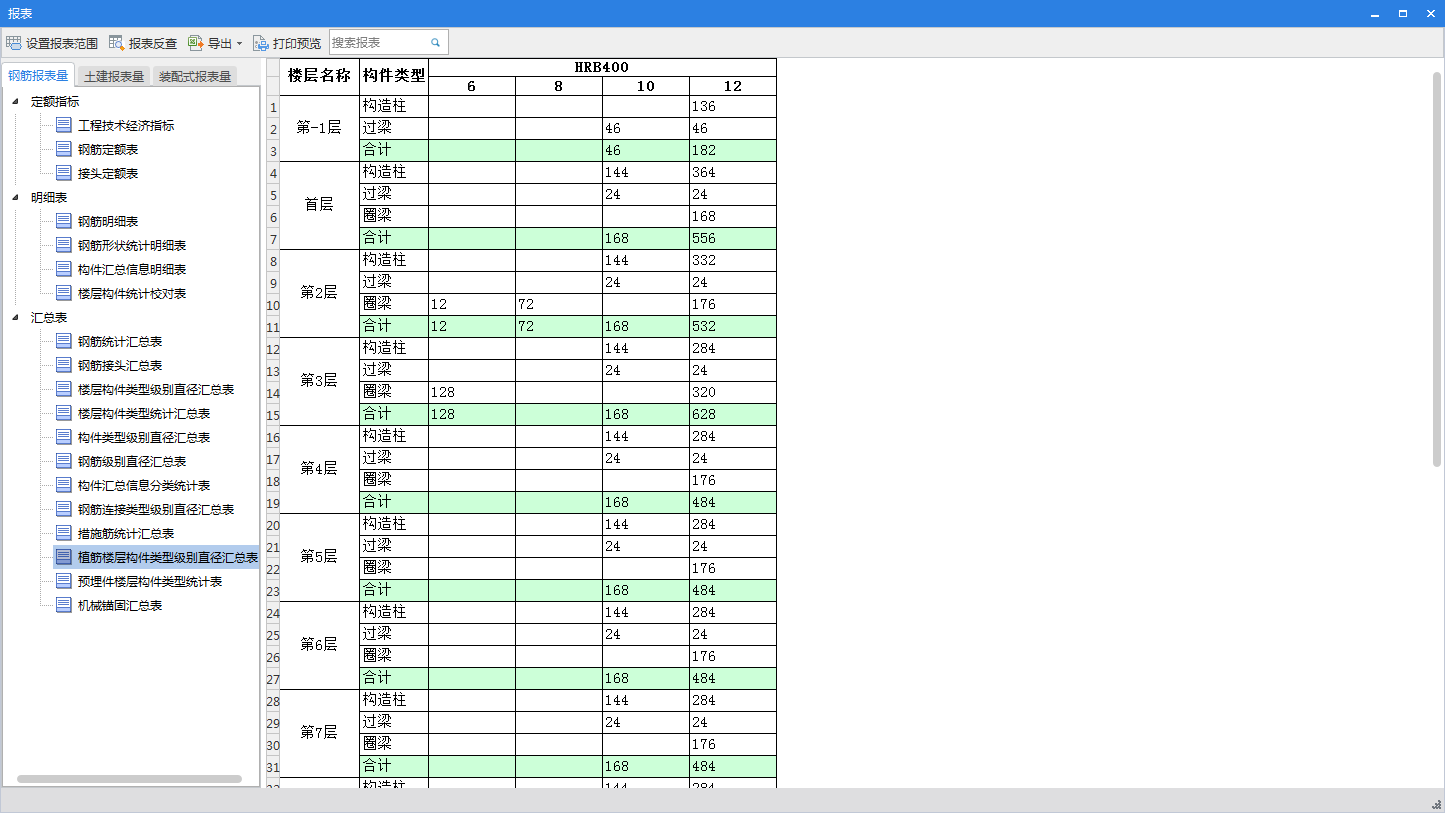This screenshot has width=1445, height=813.
Task: Open the 措施筋统计汇总表 report
Action: click(126, 533)
